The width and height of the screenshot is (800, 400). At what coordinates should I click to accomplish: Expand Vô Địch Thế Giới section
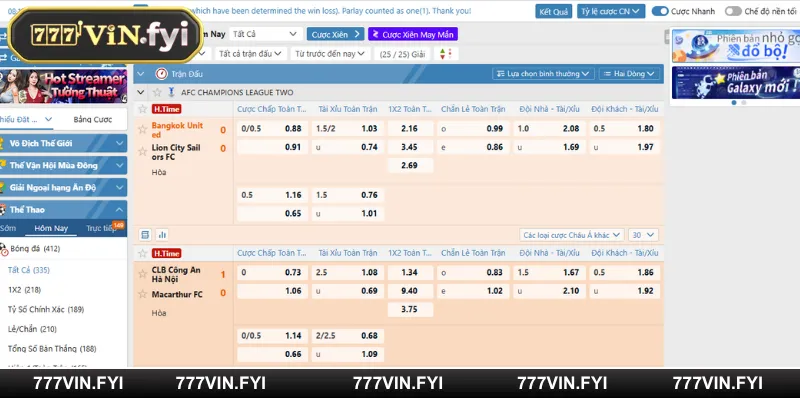pos(63,143)
